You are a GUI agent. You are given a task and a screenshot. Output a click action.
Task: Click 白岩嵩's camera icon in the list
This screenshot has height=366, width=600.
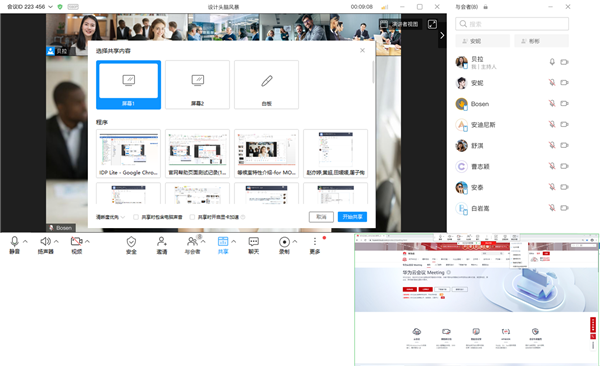pos(564,208)
